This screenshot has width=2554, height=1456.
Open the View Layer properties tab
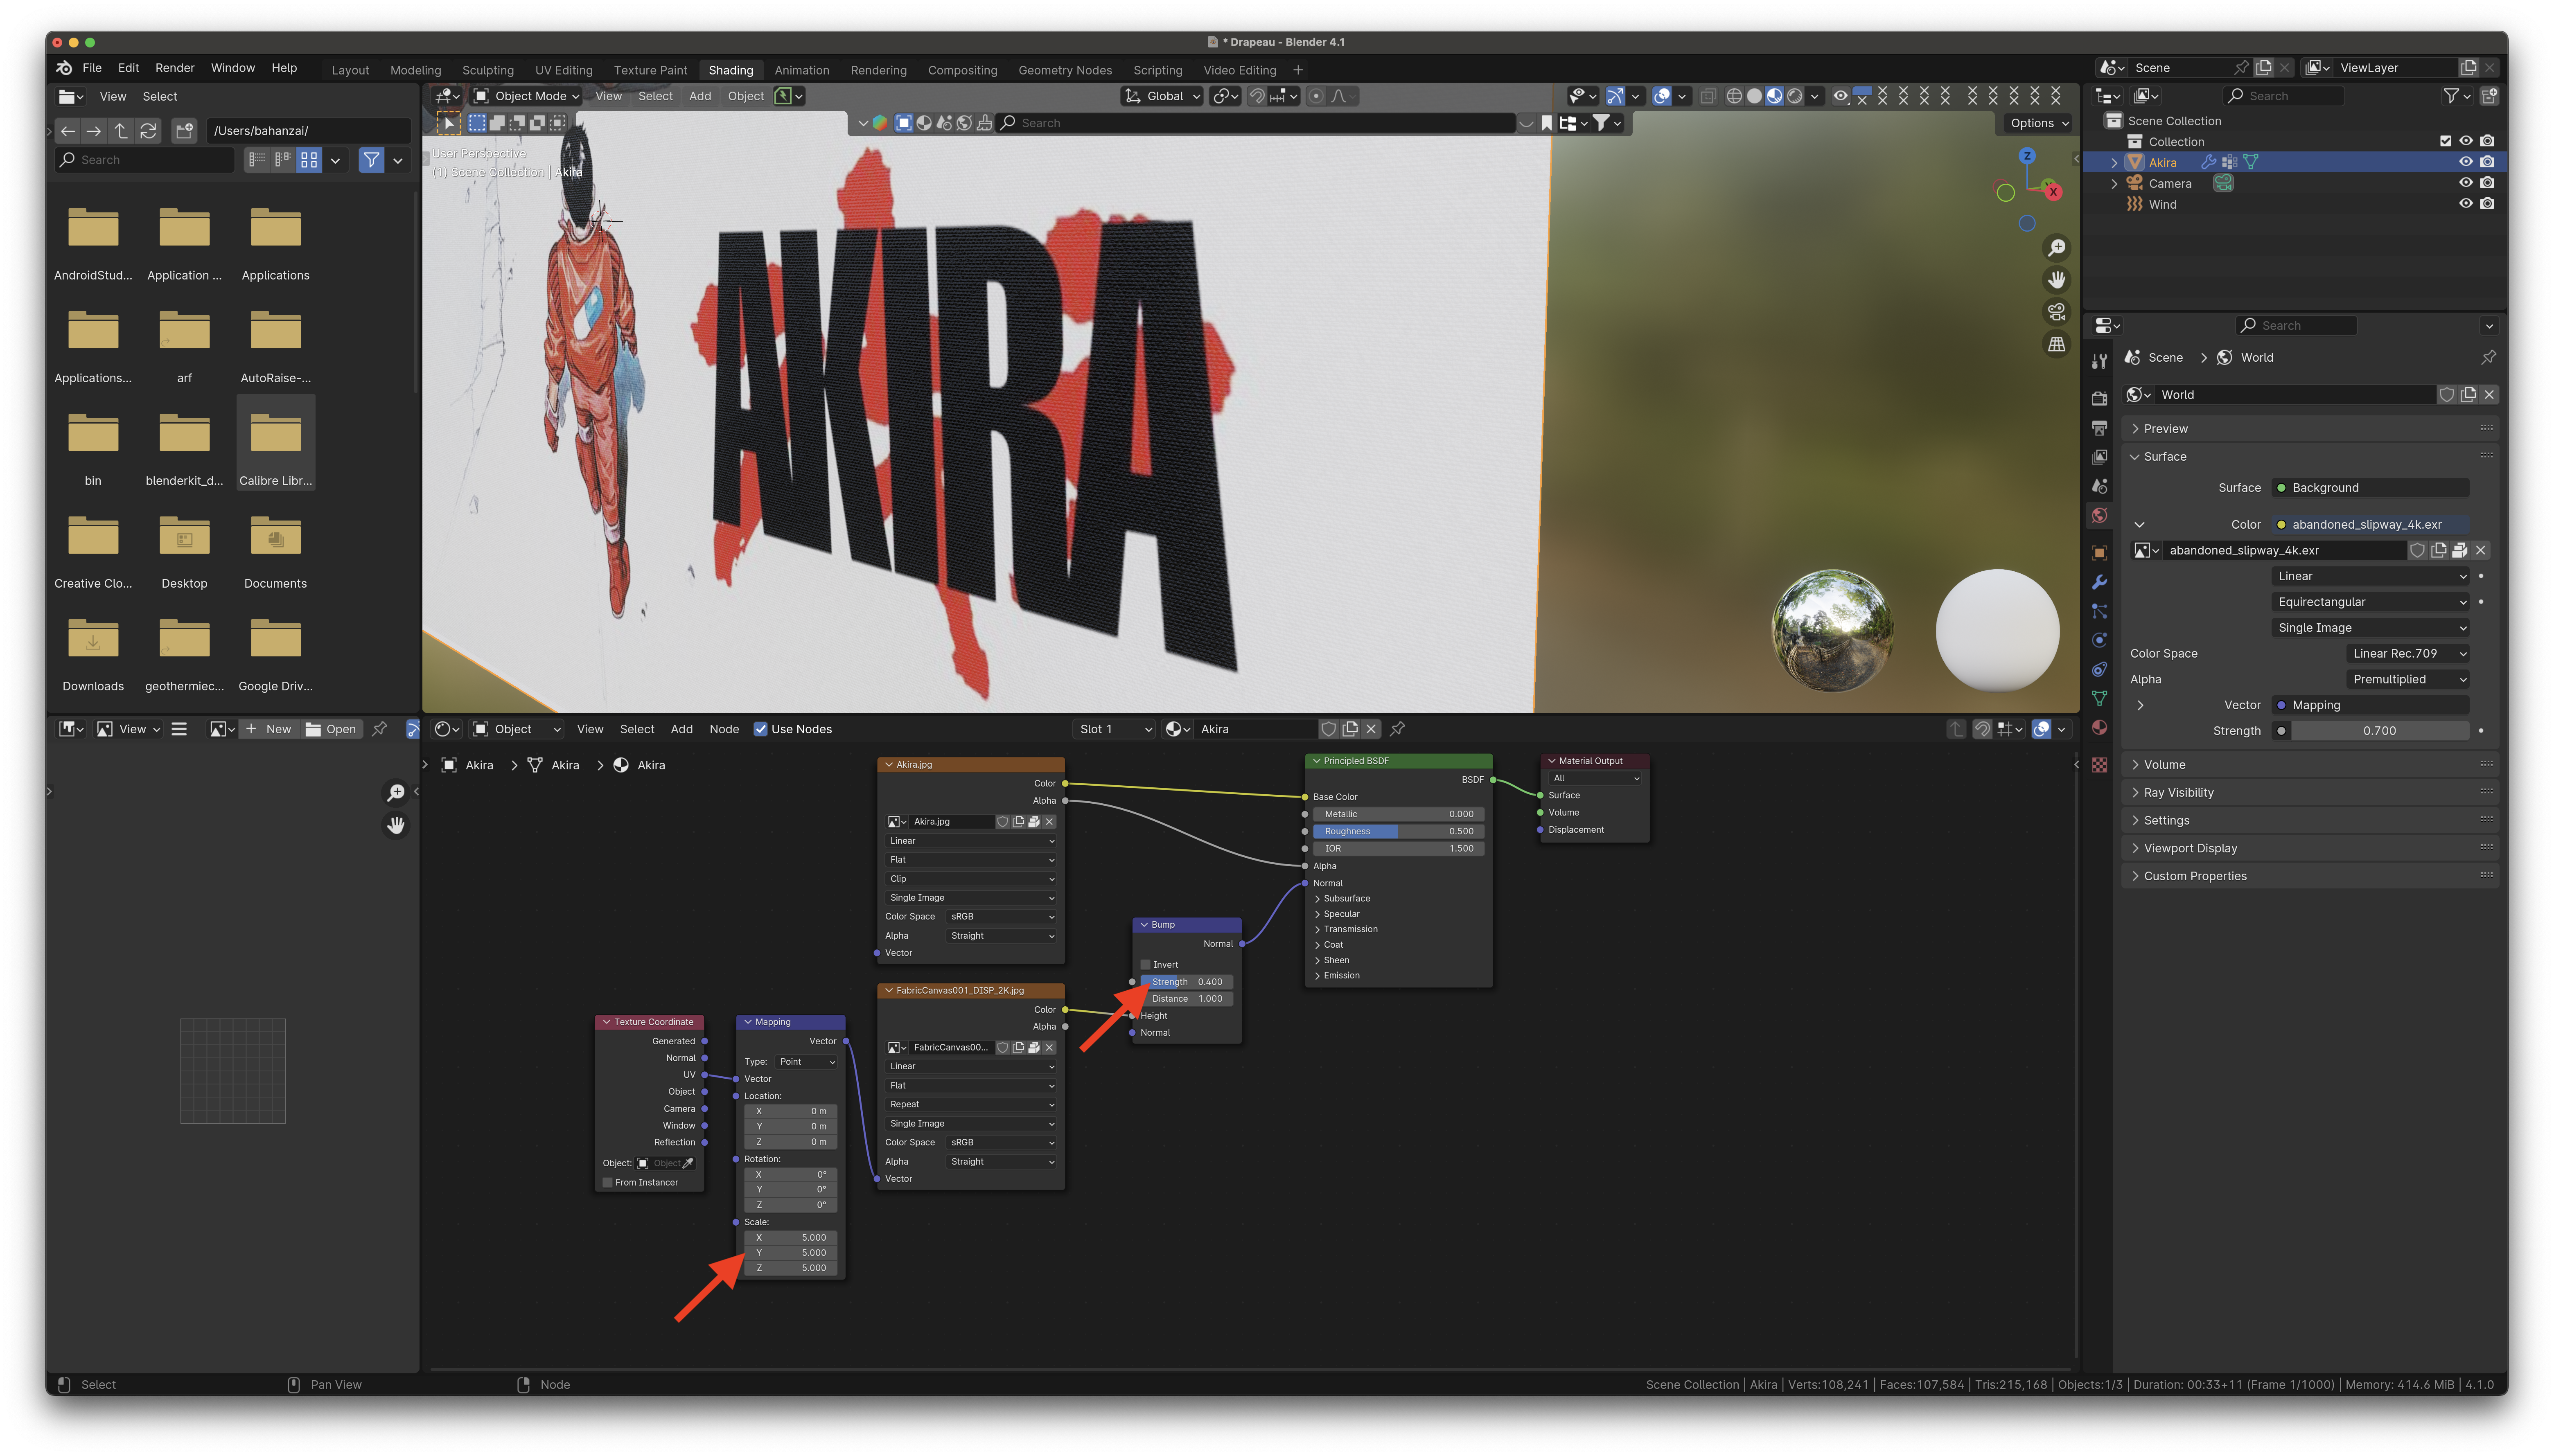click(x=2099, y=457)
